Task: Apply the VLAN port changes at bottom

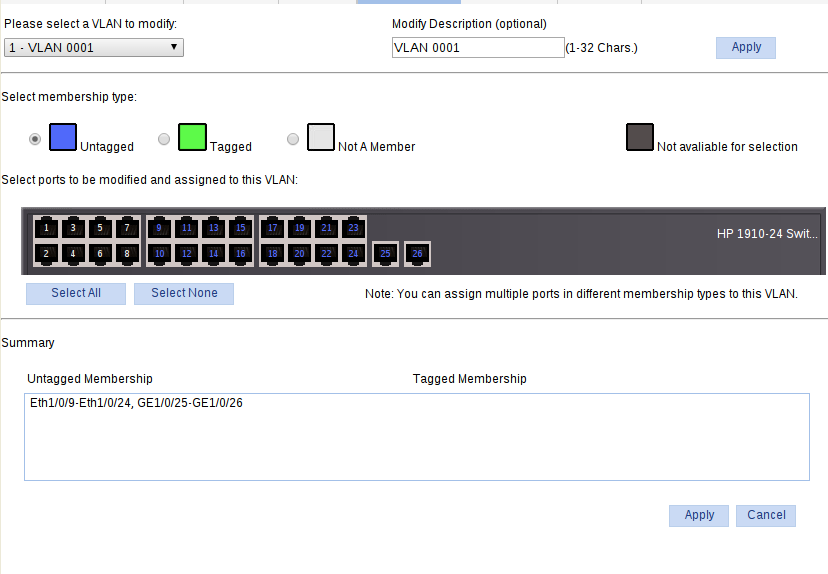Action: point(699,515)
